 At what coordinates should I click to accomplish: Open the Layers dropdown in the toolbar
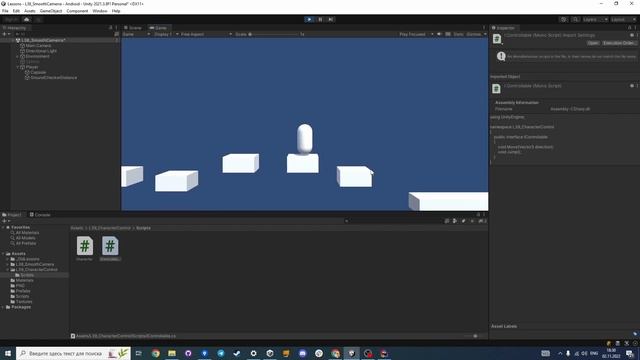pyautogui.click(x=595, y=19)
